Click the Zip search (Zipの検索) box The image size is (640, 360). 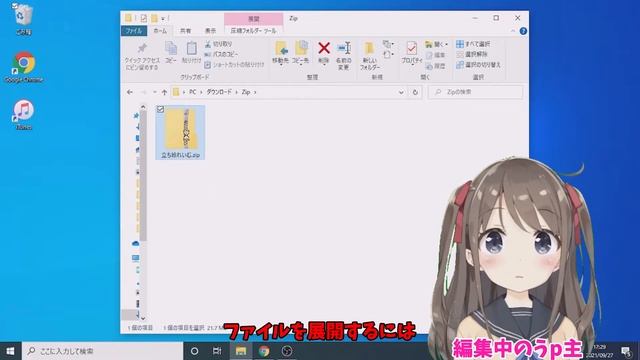[476, 92]
